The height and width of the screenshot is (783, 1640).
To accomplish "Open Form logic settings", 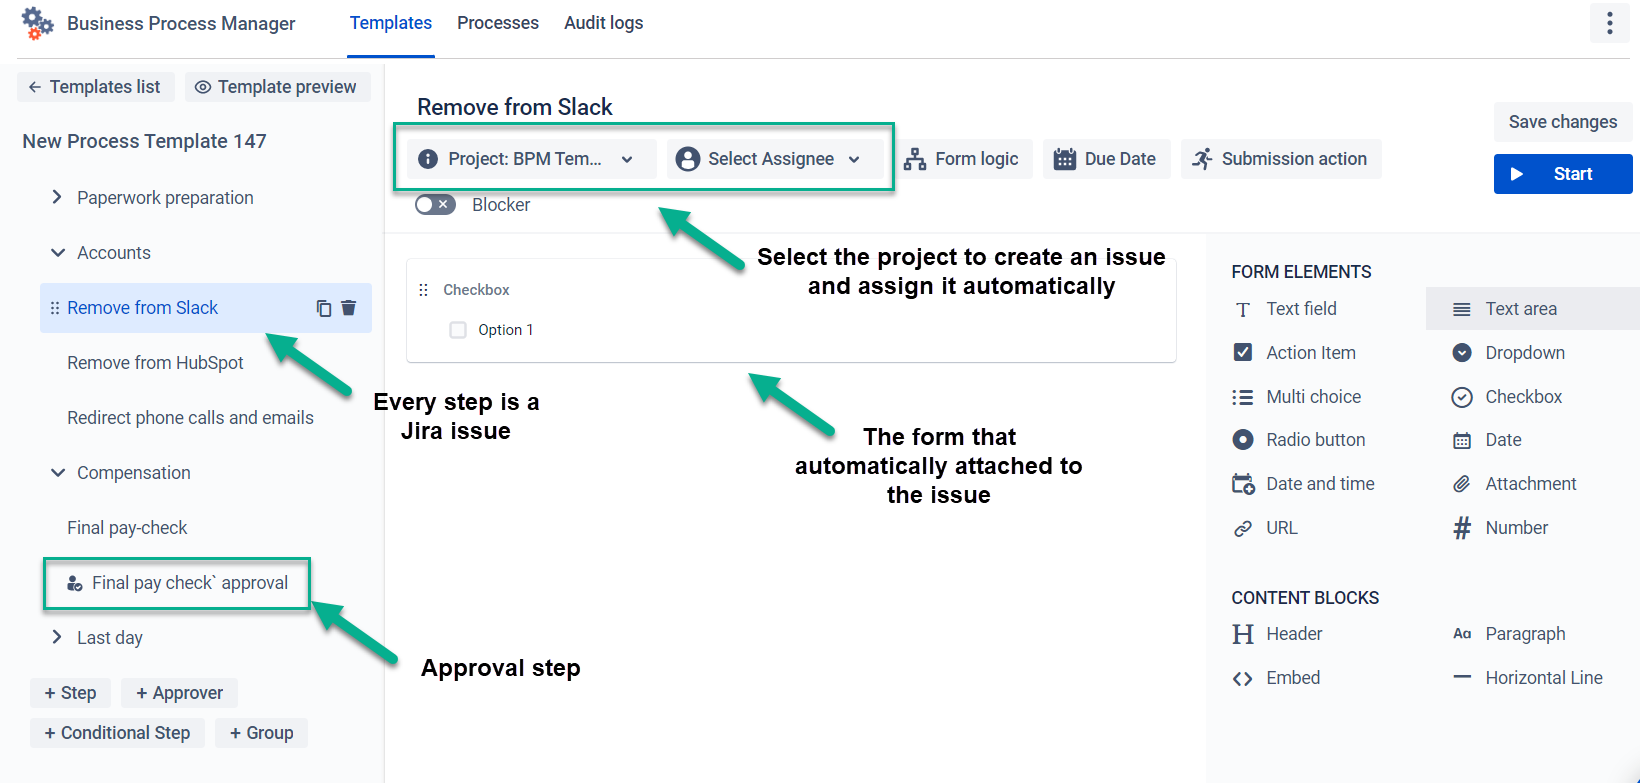I will [964, 159].
